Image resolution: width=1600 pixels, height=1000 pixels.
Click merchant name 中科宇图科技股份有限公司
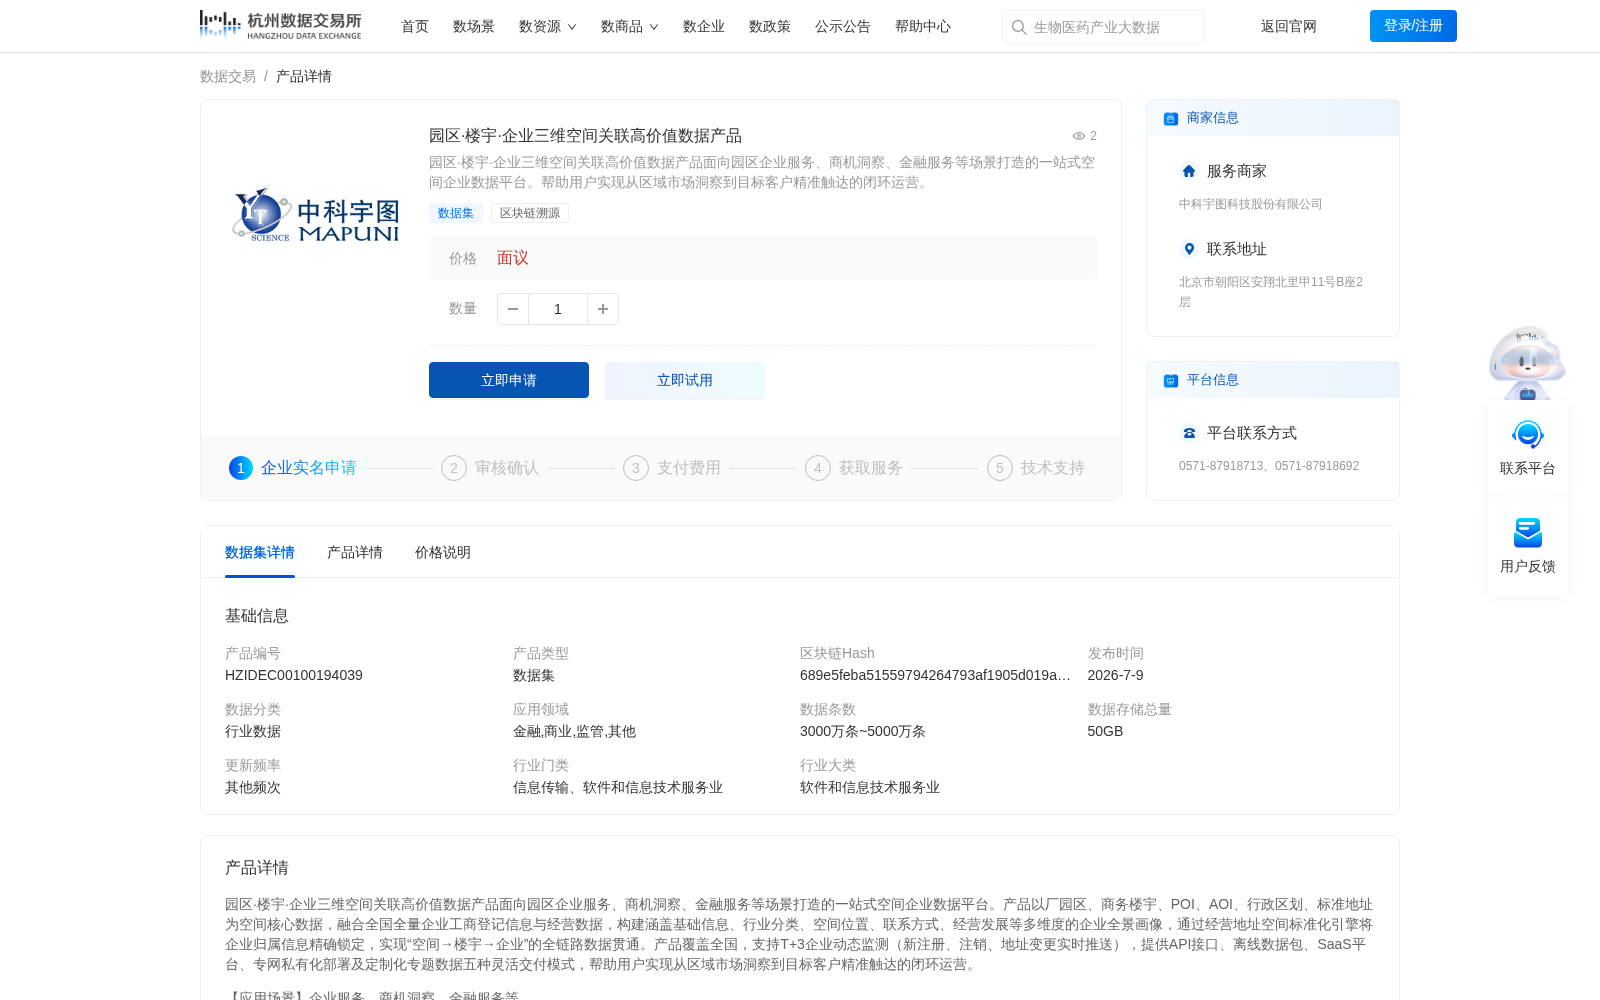tap(1250, 204)
